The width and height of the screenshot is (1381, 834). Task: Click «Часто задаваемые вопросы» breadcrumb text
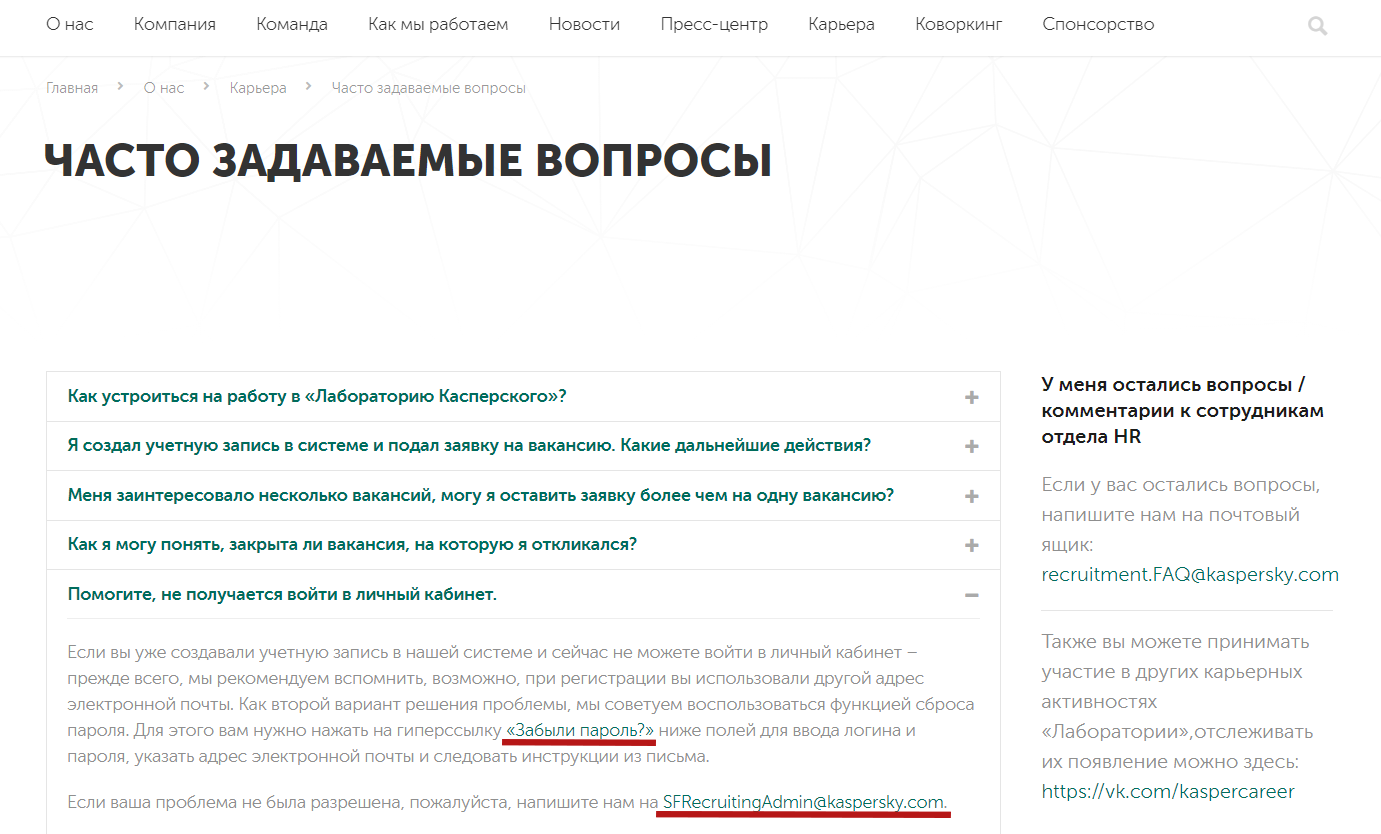click(x=429, y=88)
